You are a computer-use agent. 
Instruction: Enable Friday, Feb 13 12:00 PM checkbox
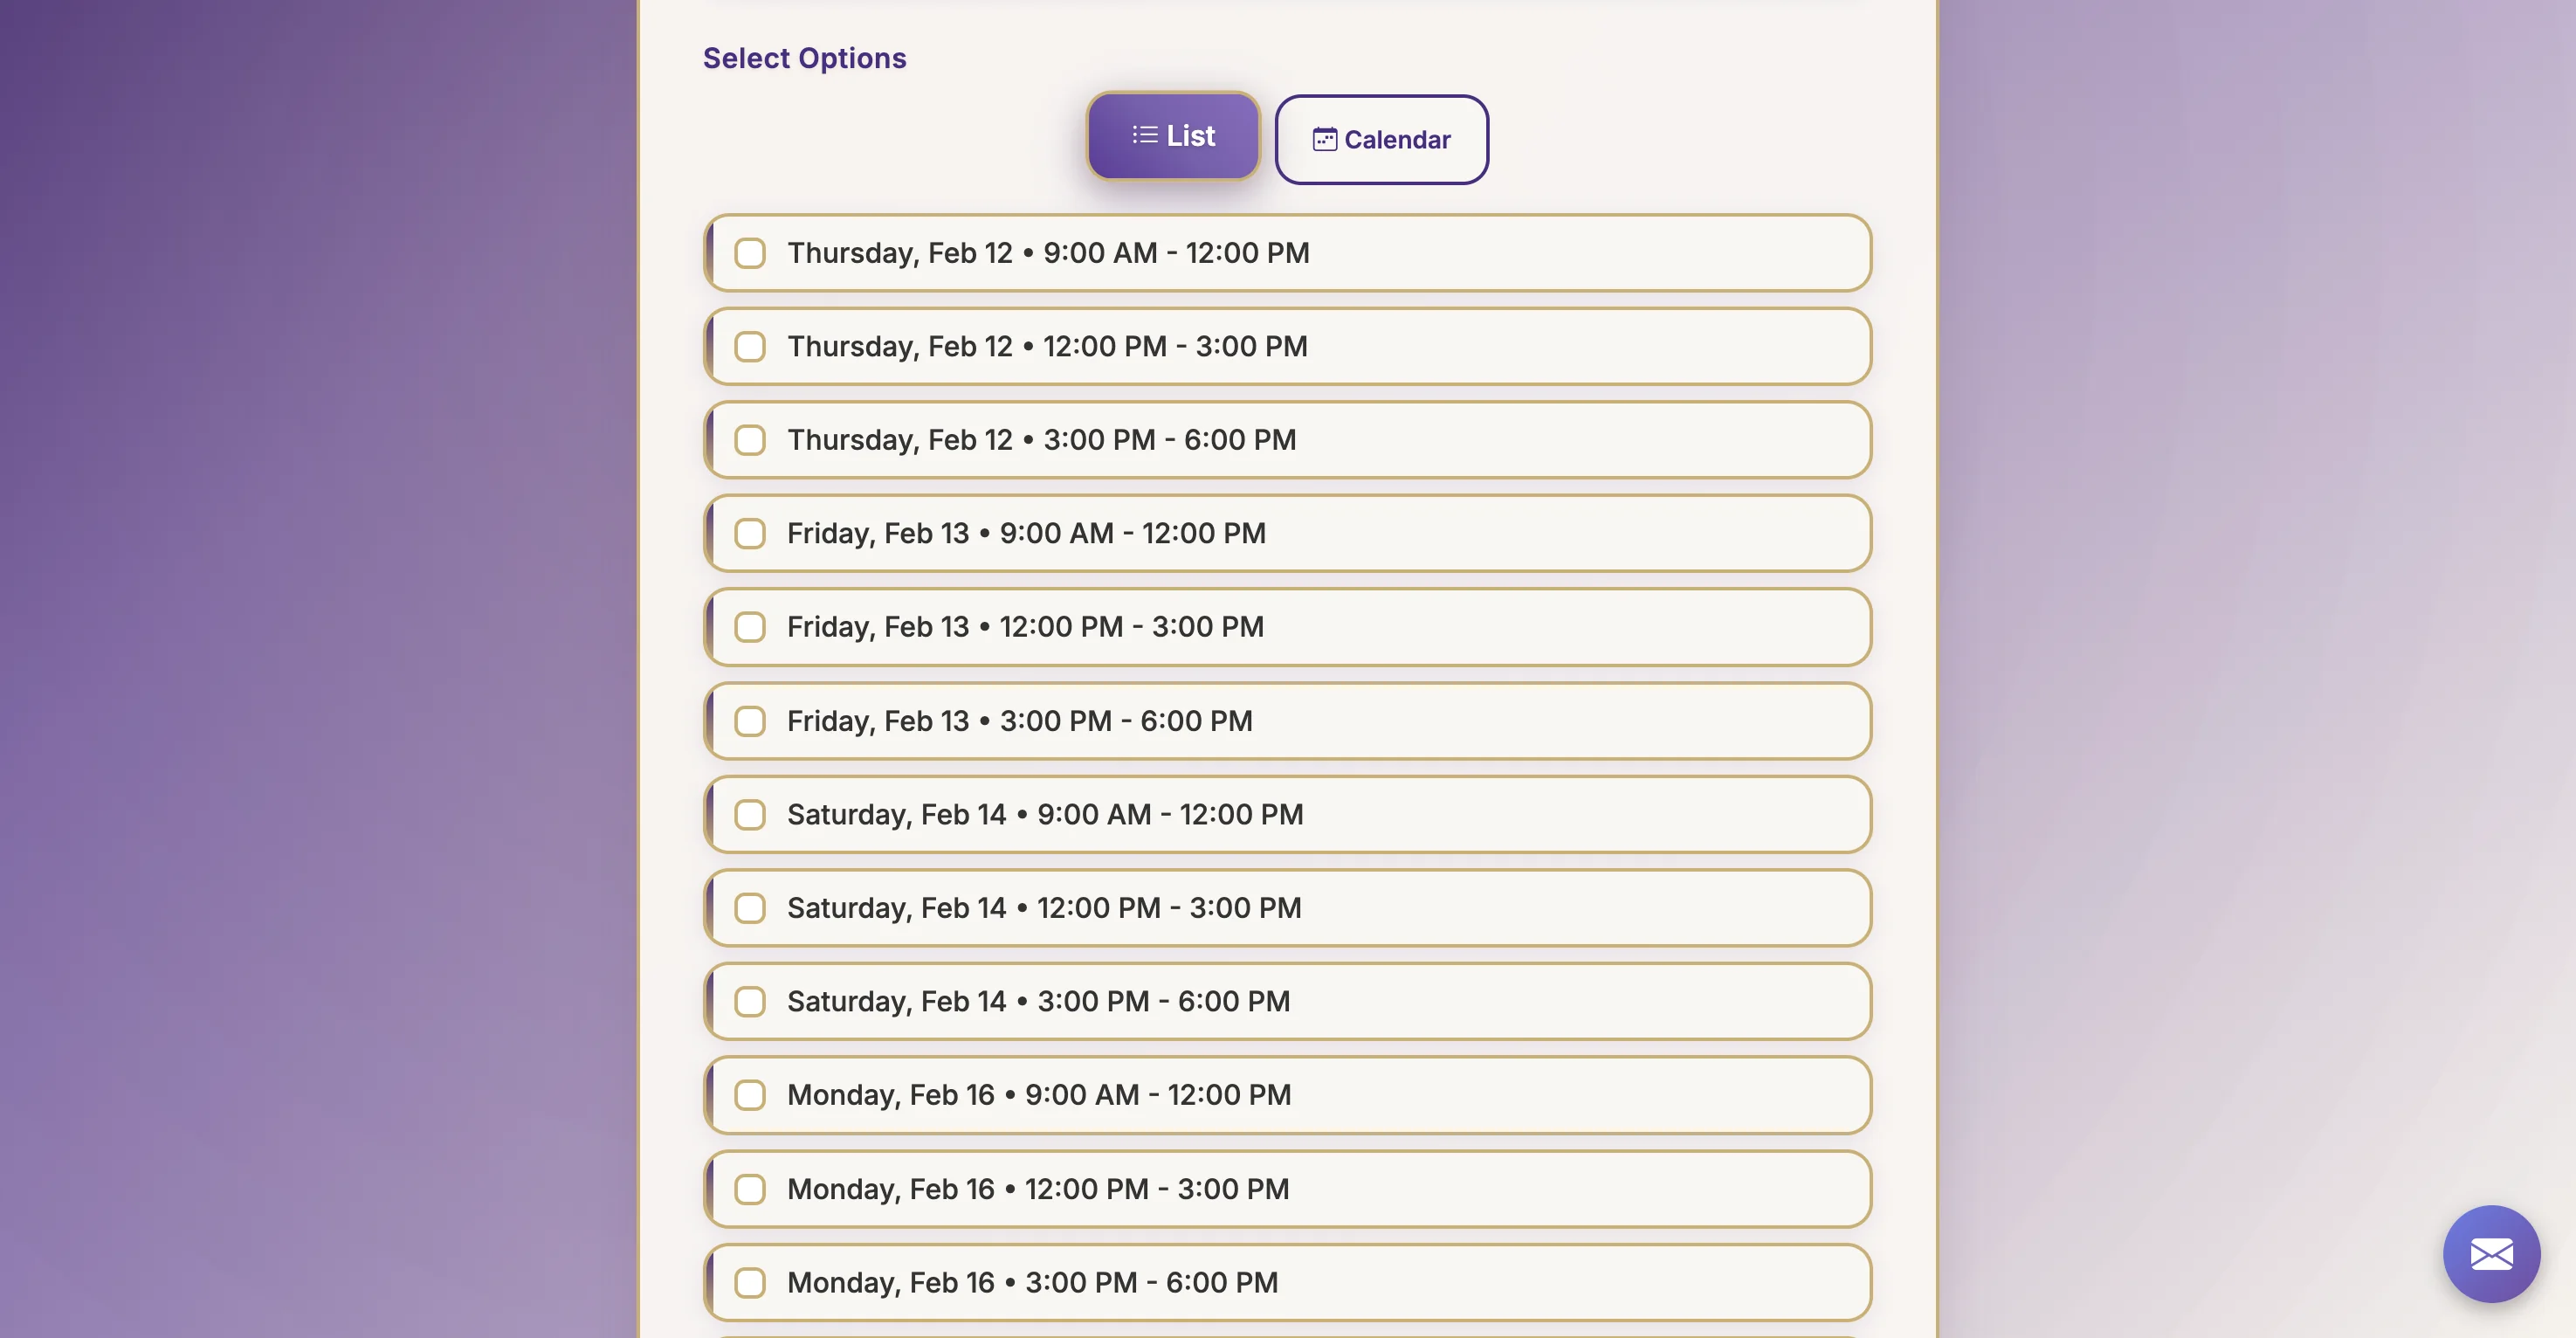pyautogui.click(x=750, y=627)
